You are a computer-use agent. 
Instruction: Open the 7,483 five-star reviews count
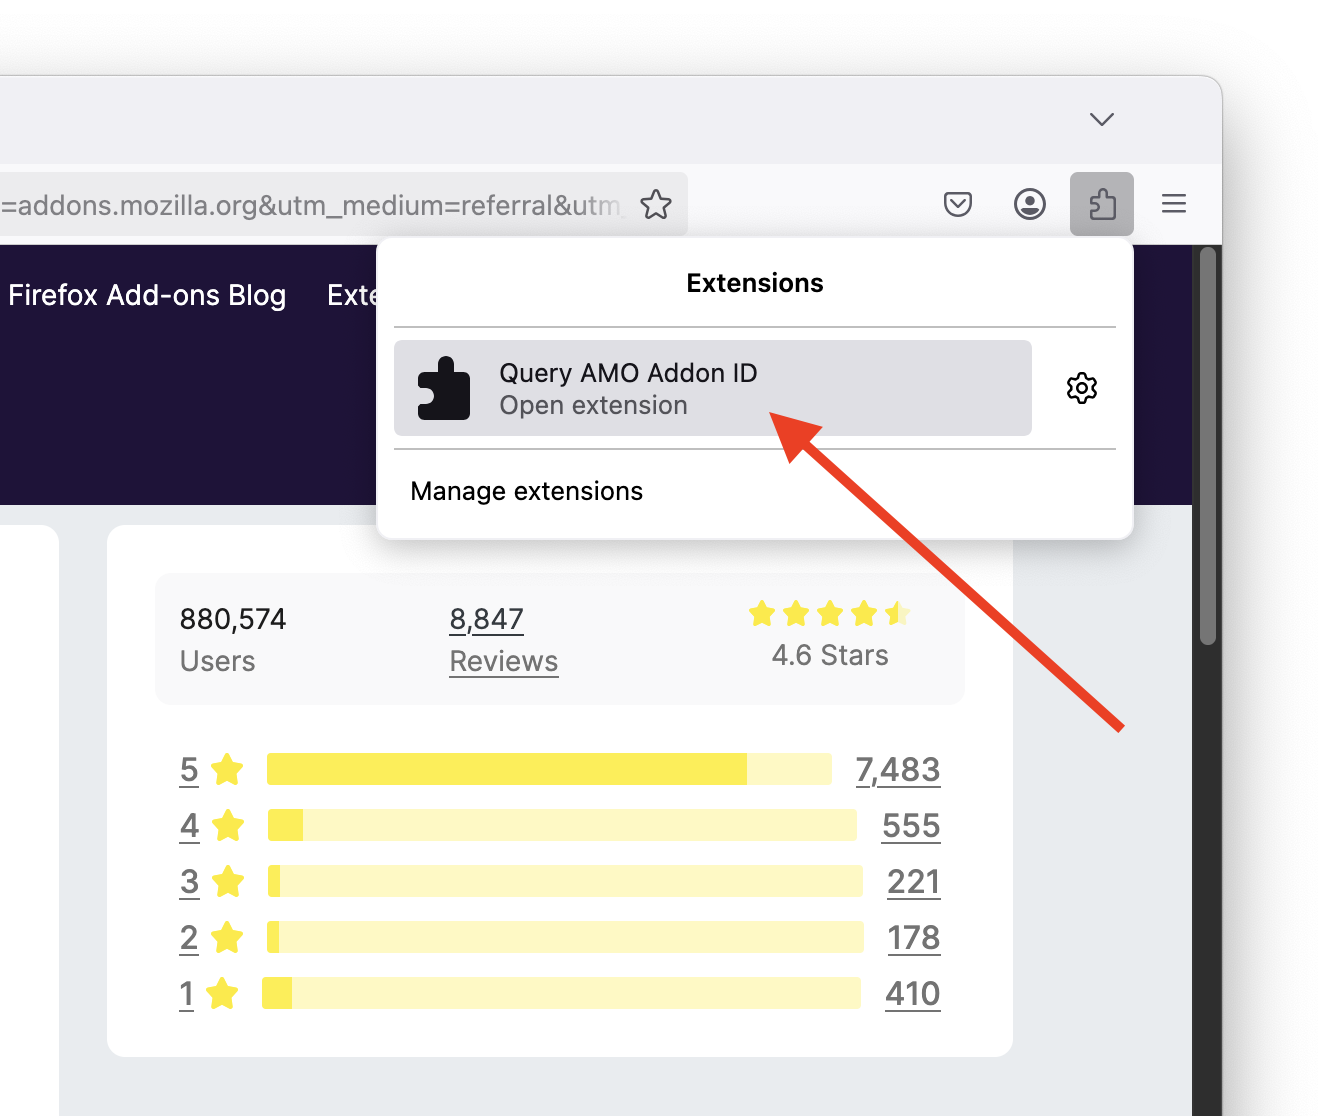(x=898, y=770)
